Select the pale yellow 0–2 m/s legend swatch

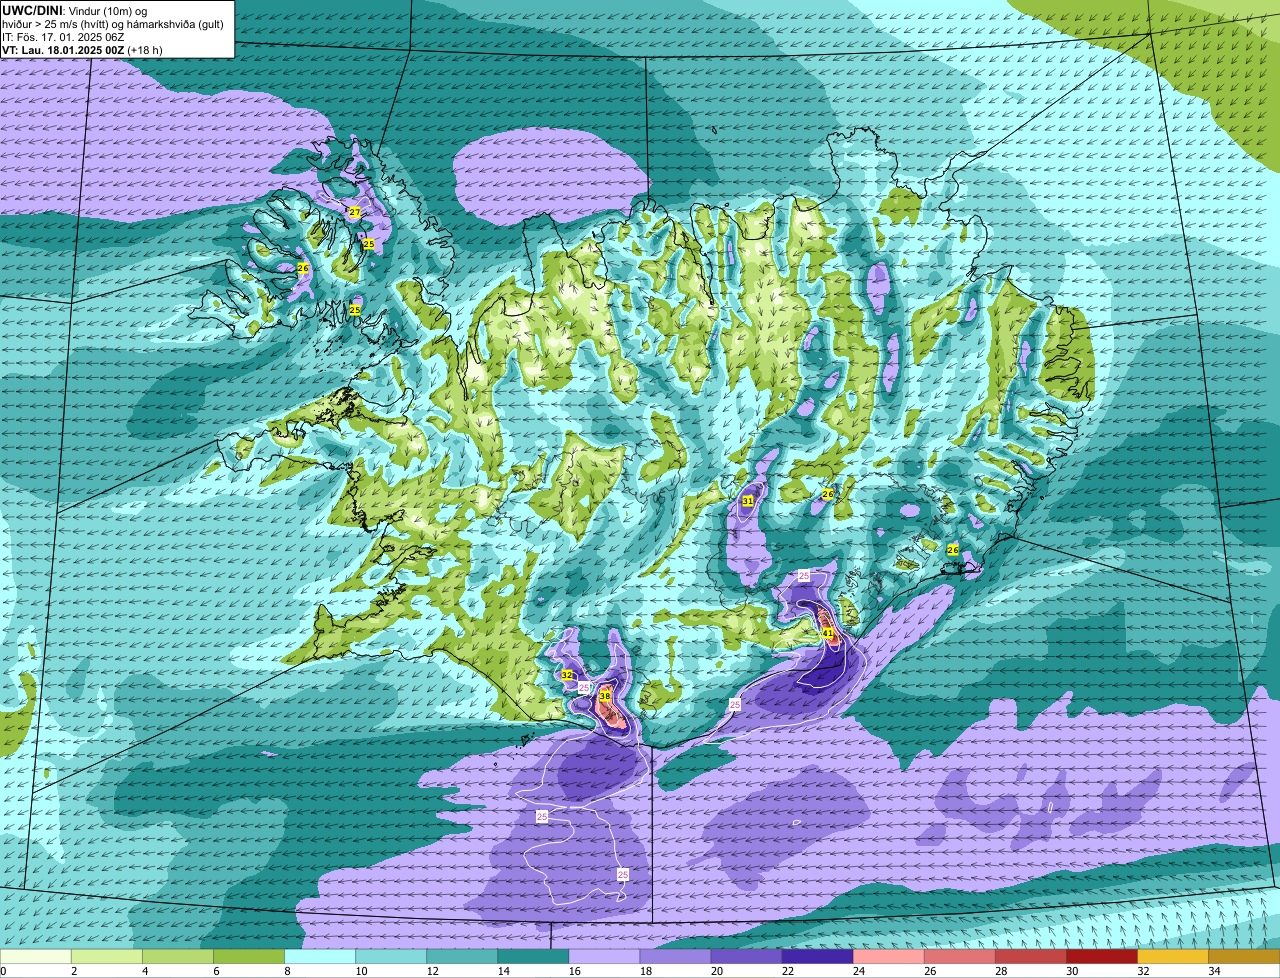point(36,957)
